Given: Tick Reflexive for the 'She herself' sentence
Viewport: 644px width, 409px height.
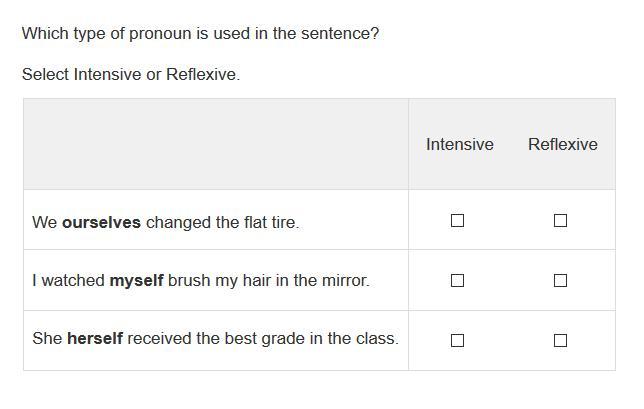Looking at the screenshot, I should [x=560, y=340].
